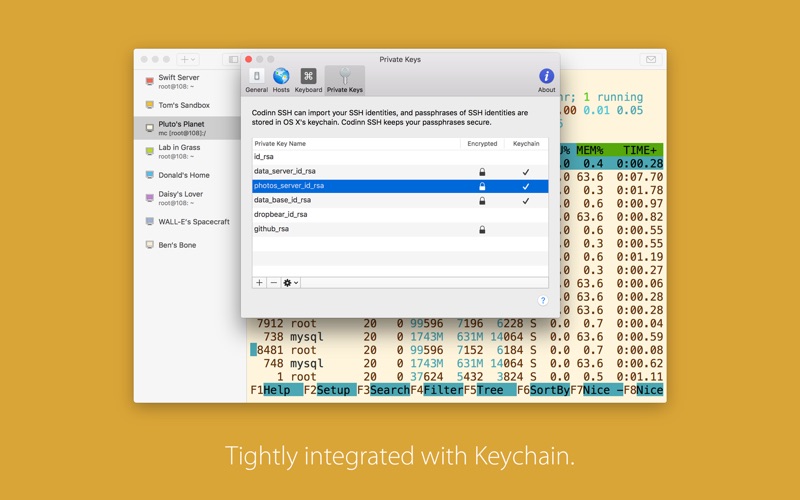Click F5 Tree in the terminal footer
The height and width of the screenshot is (500, 800).
click(490, 390)
